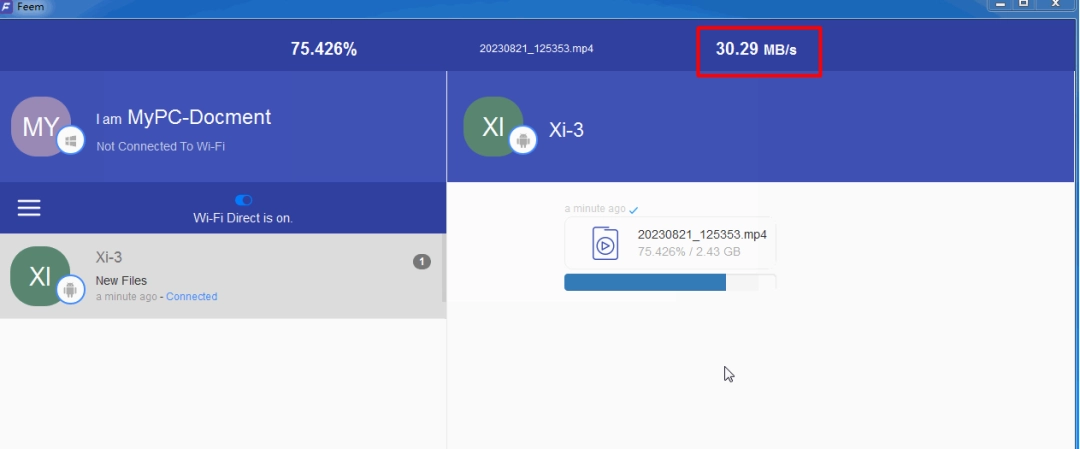This screenshot has width=1080, height=449.
Task: Open the hamburger menu
Action: 29,208
